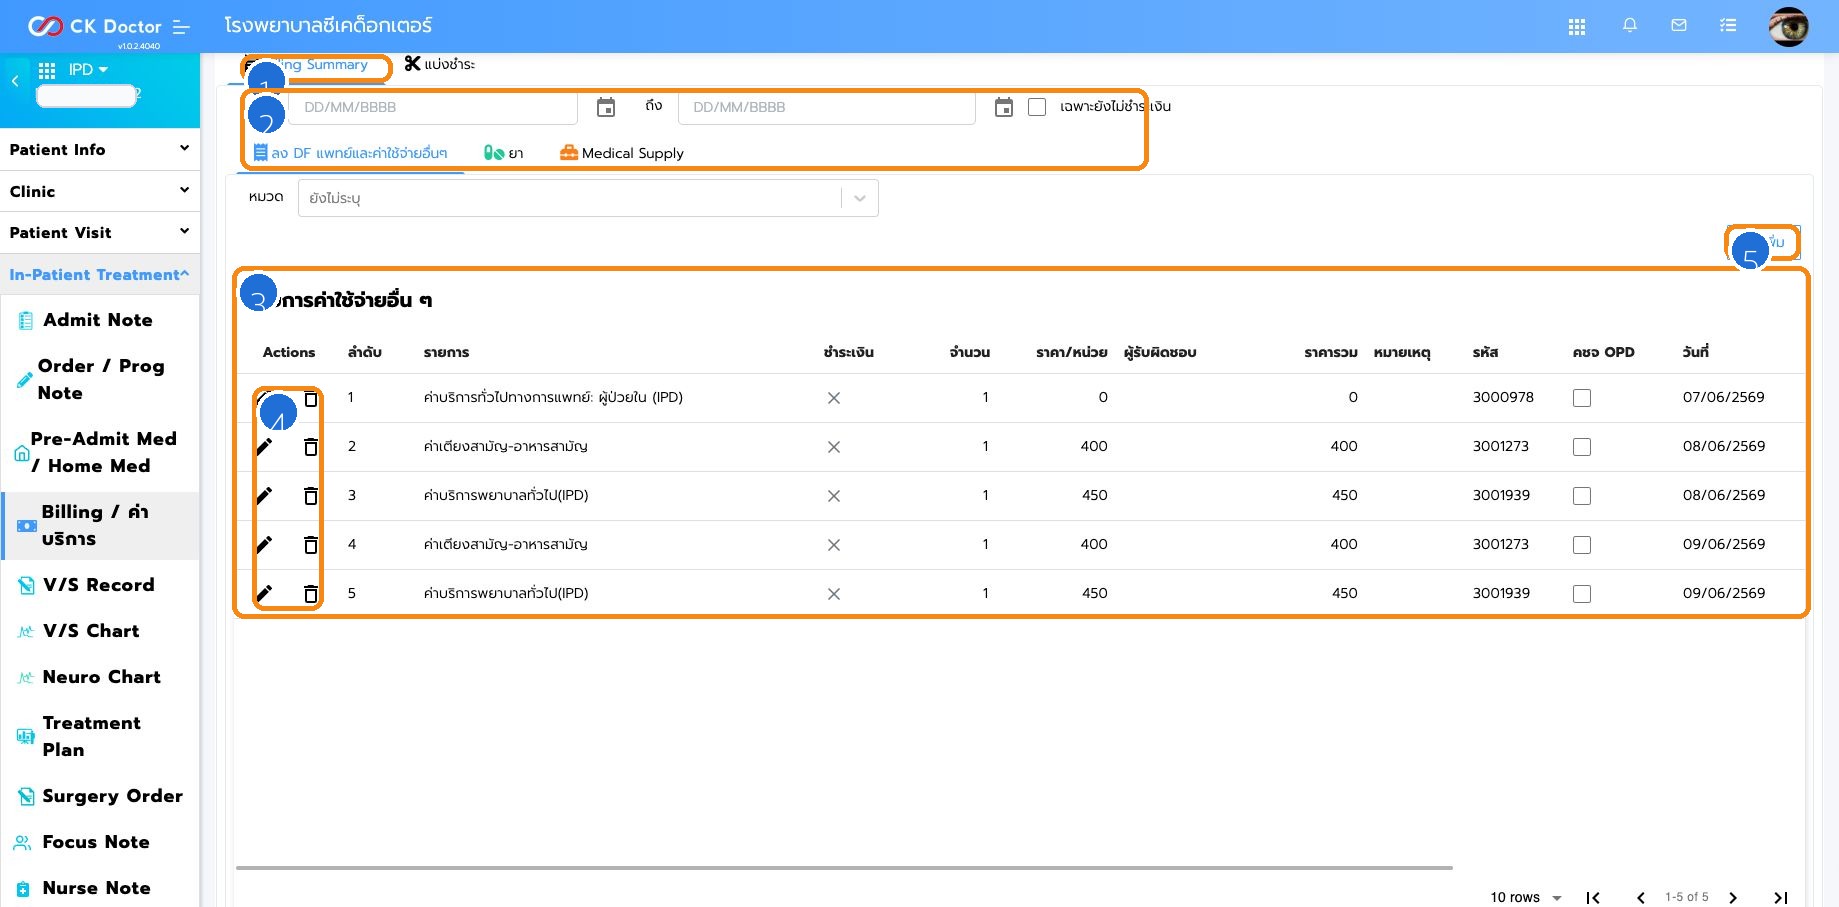Click the back chevron in IPD panel
The height and width of the screenshot is (907, 1839).
tap(15, 81)
